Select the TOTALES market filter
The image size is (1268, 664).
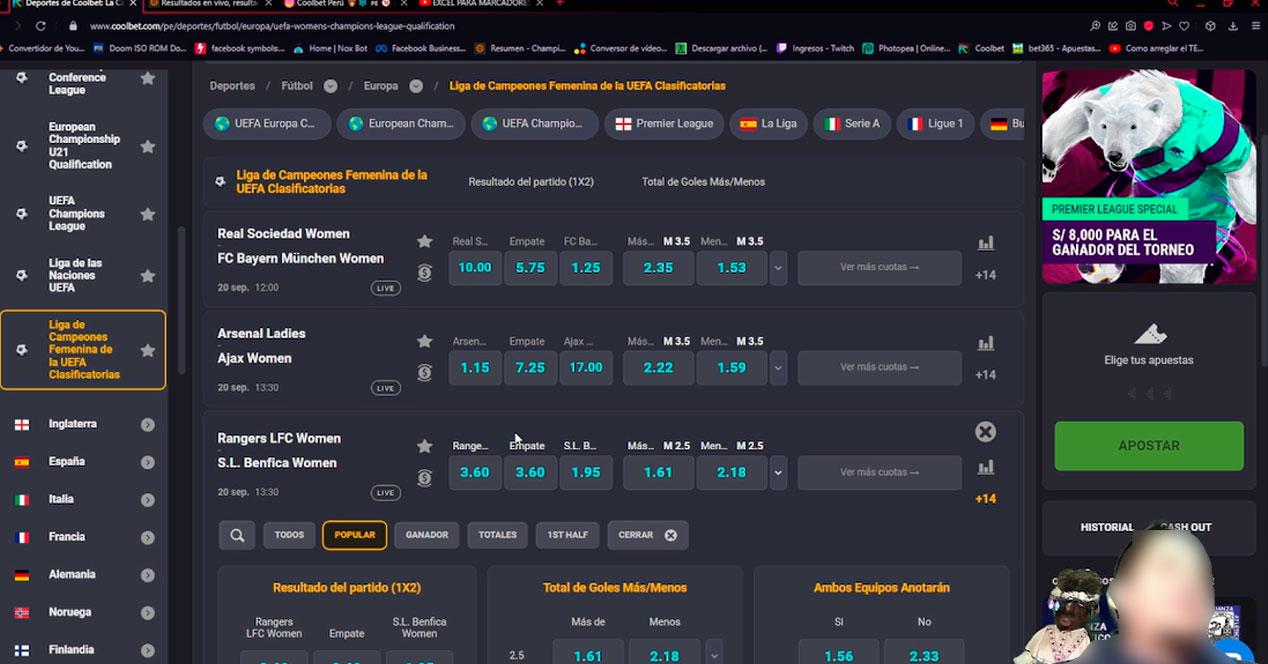498,535
